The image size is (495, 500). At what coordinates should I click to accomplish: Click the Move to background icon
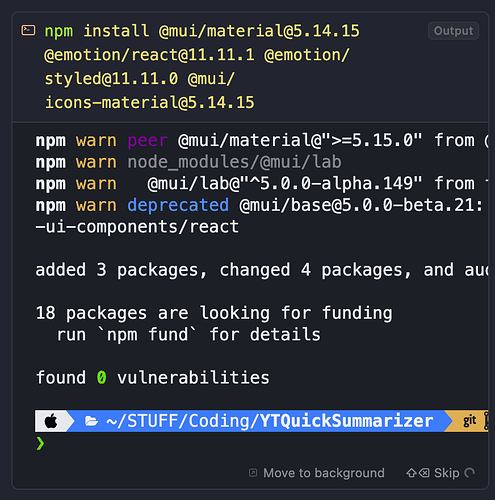[x=253, y=473]
